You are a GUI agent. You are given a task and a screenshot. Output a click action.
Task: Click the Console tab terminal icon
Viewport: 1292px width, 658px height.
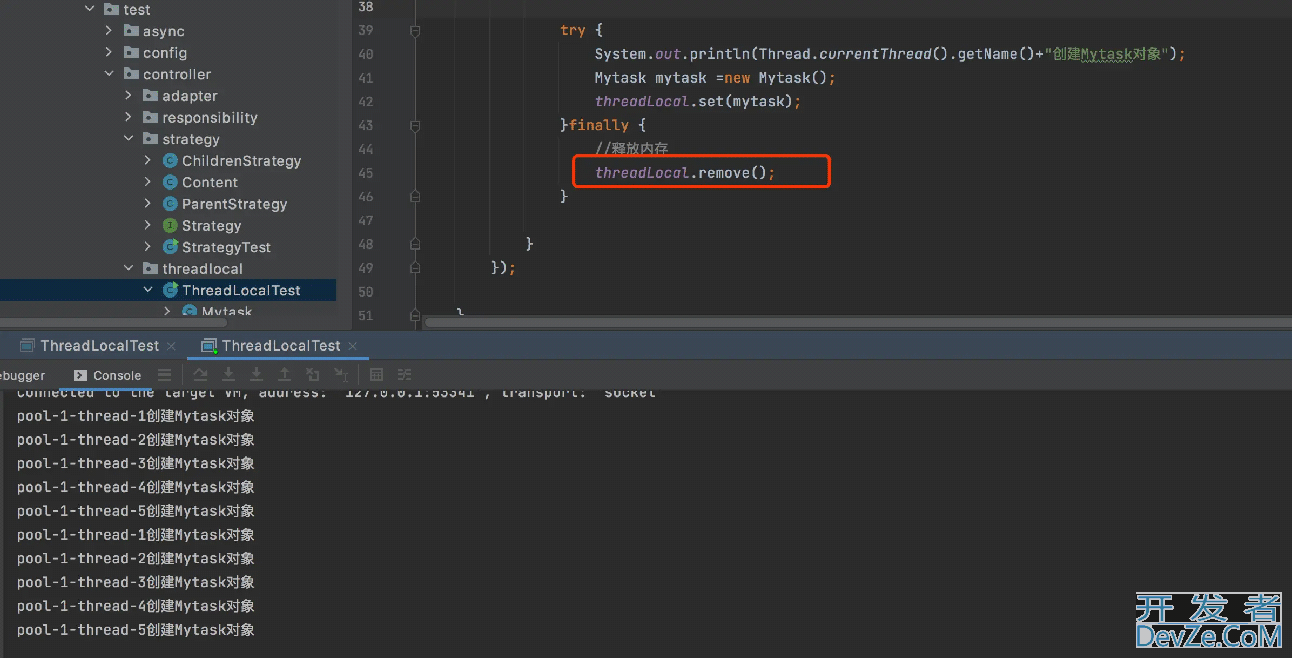coord(80,375)
